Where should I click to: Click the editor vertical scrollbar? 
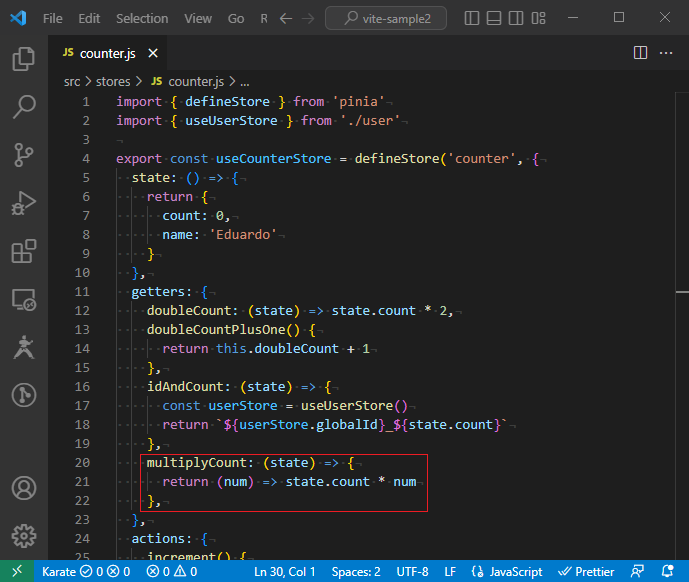tap(682, 325)
